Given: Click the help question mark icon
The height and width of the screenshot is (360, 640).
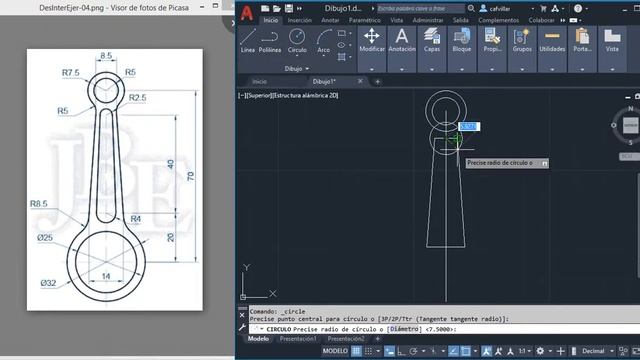Looking at the screenshot, I should (578, 8).
